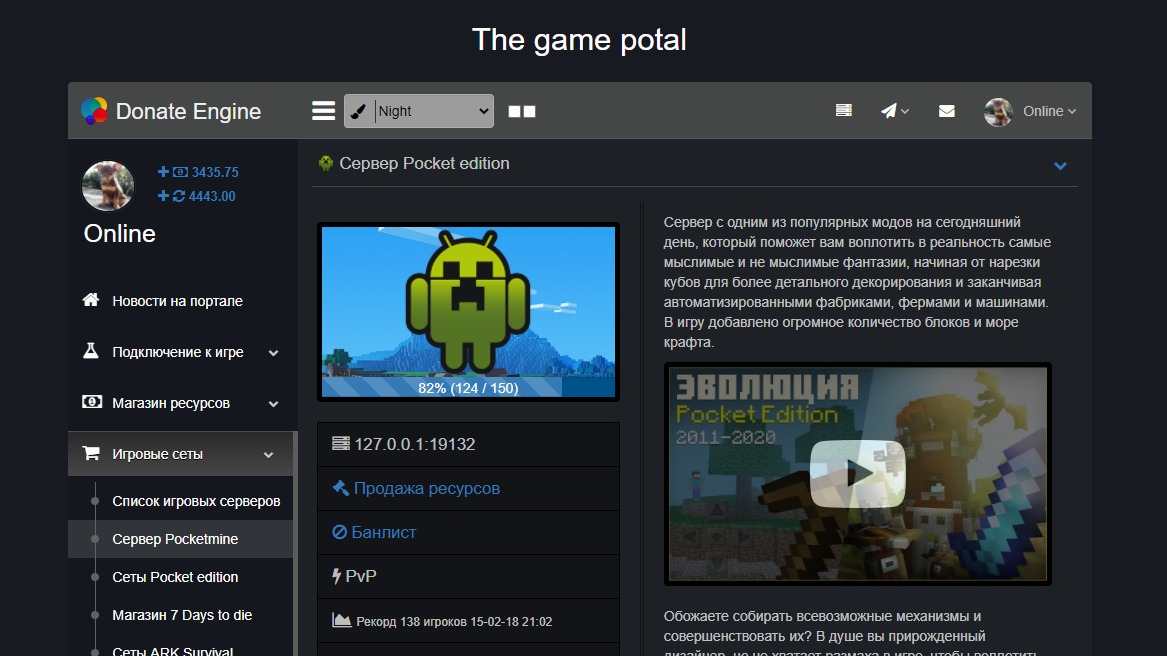Open the paper plane dropdown

pos(894,111)
